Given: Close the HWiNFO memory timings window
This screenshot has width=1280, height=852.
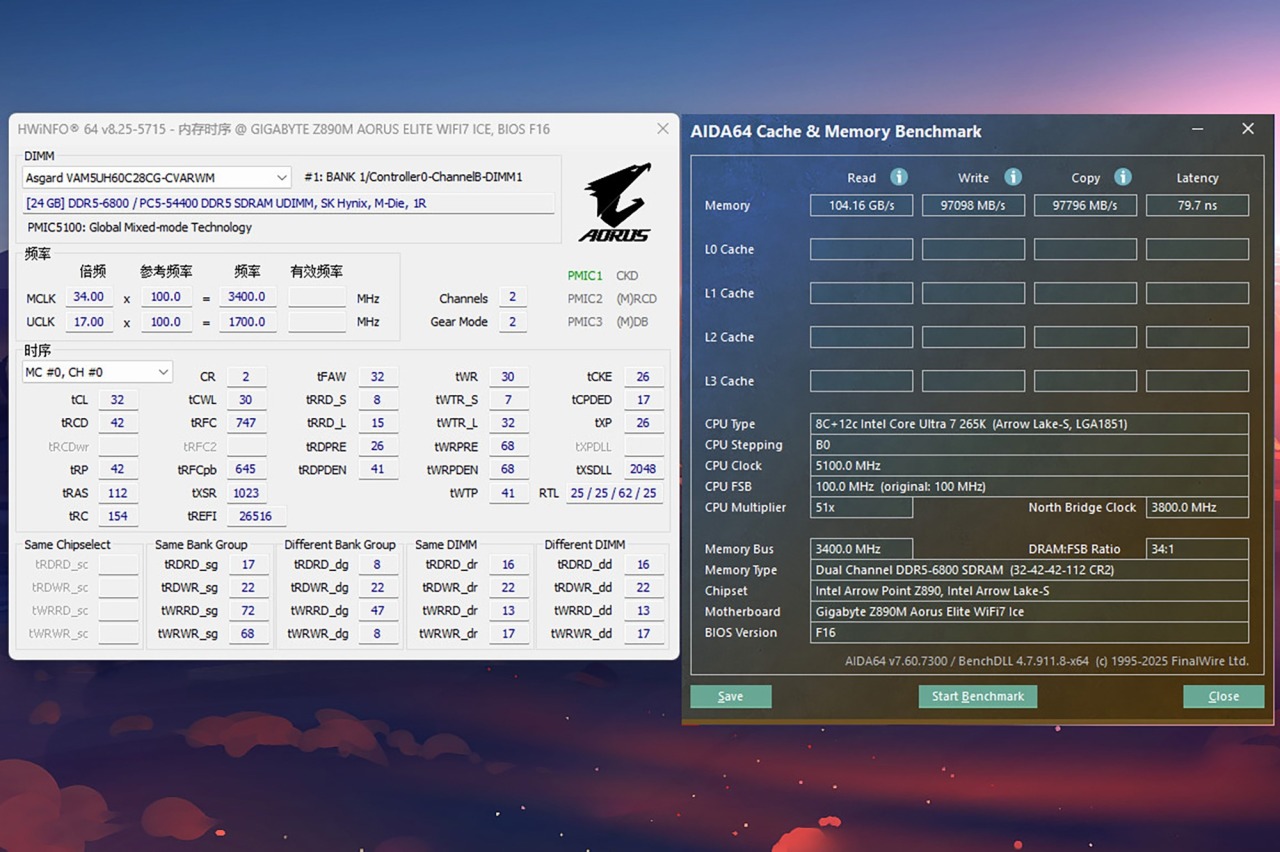Looking at the screenshot, I should [662, 129].
